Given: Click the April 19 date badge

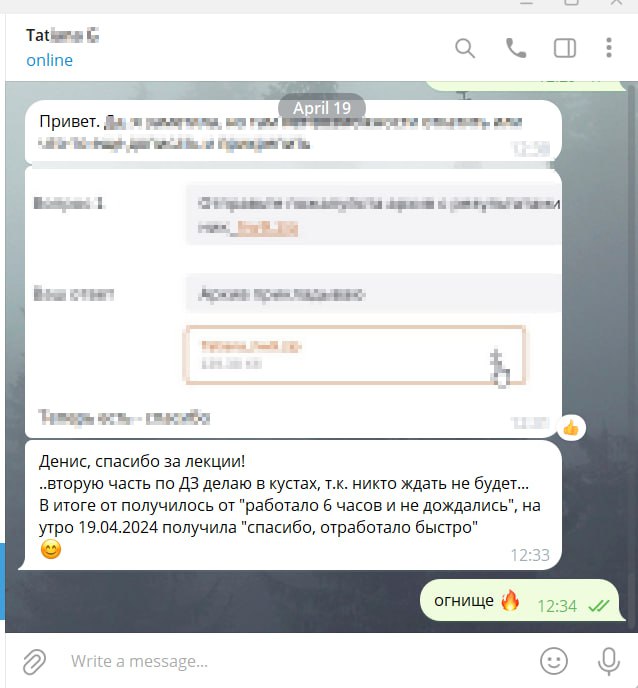Looking at the screenshot, I should point(322,108).
